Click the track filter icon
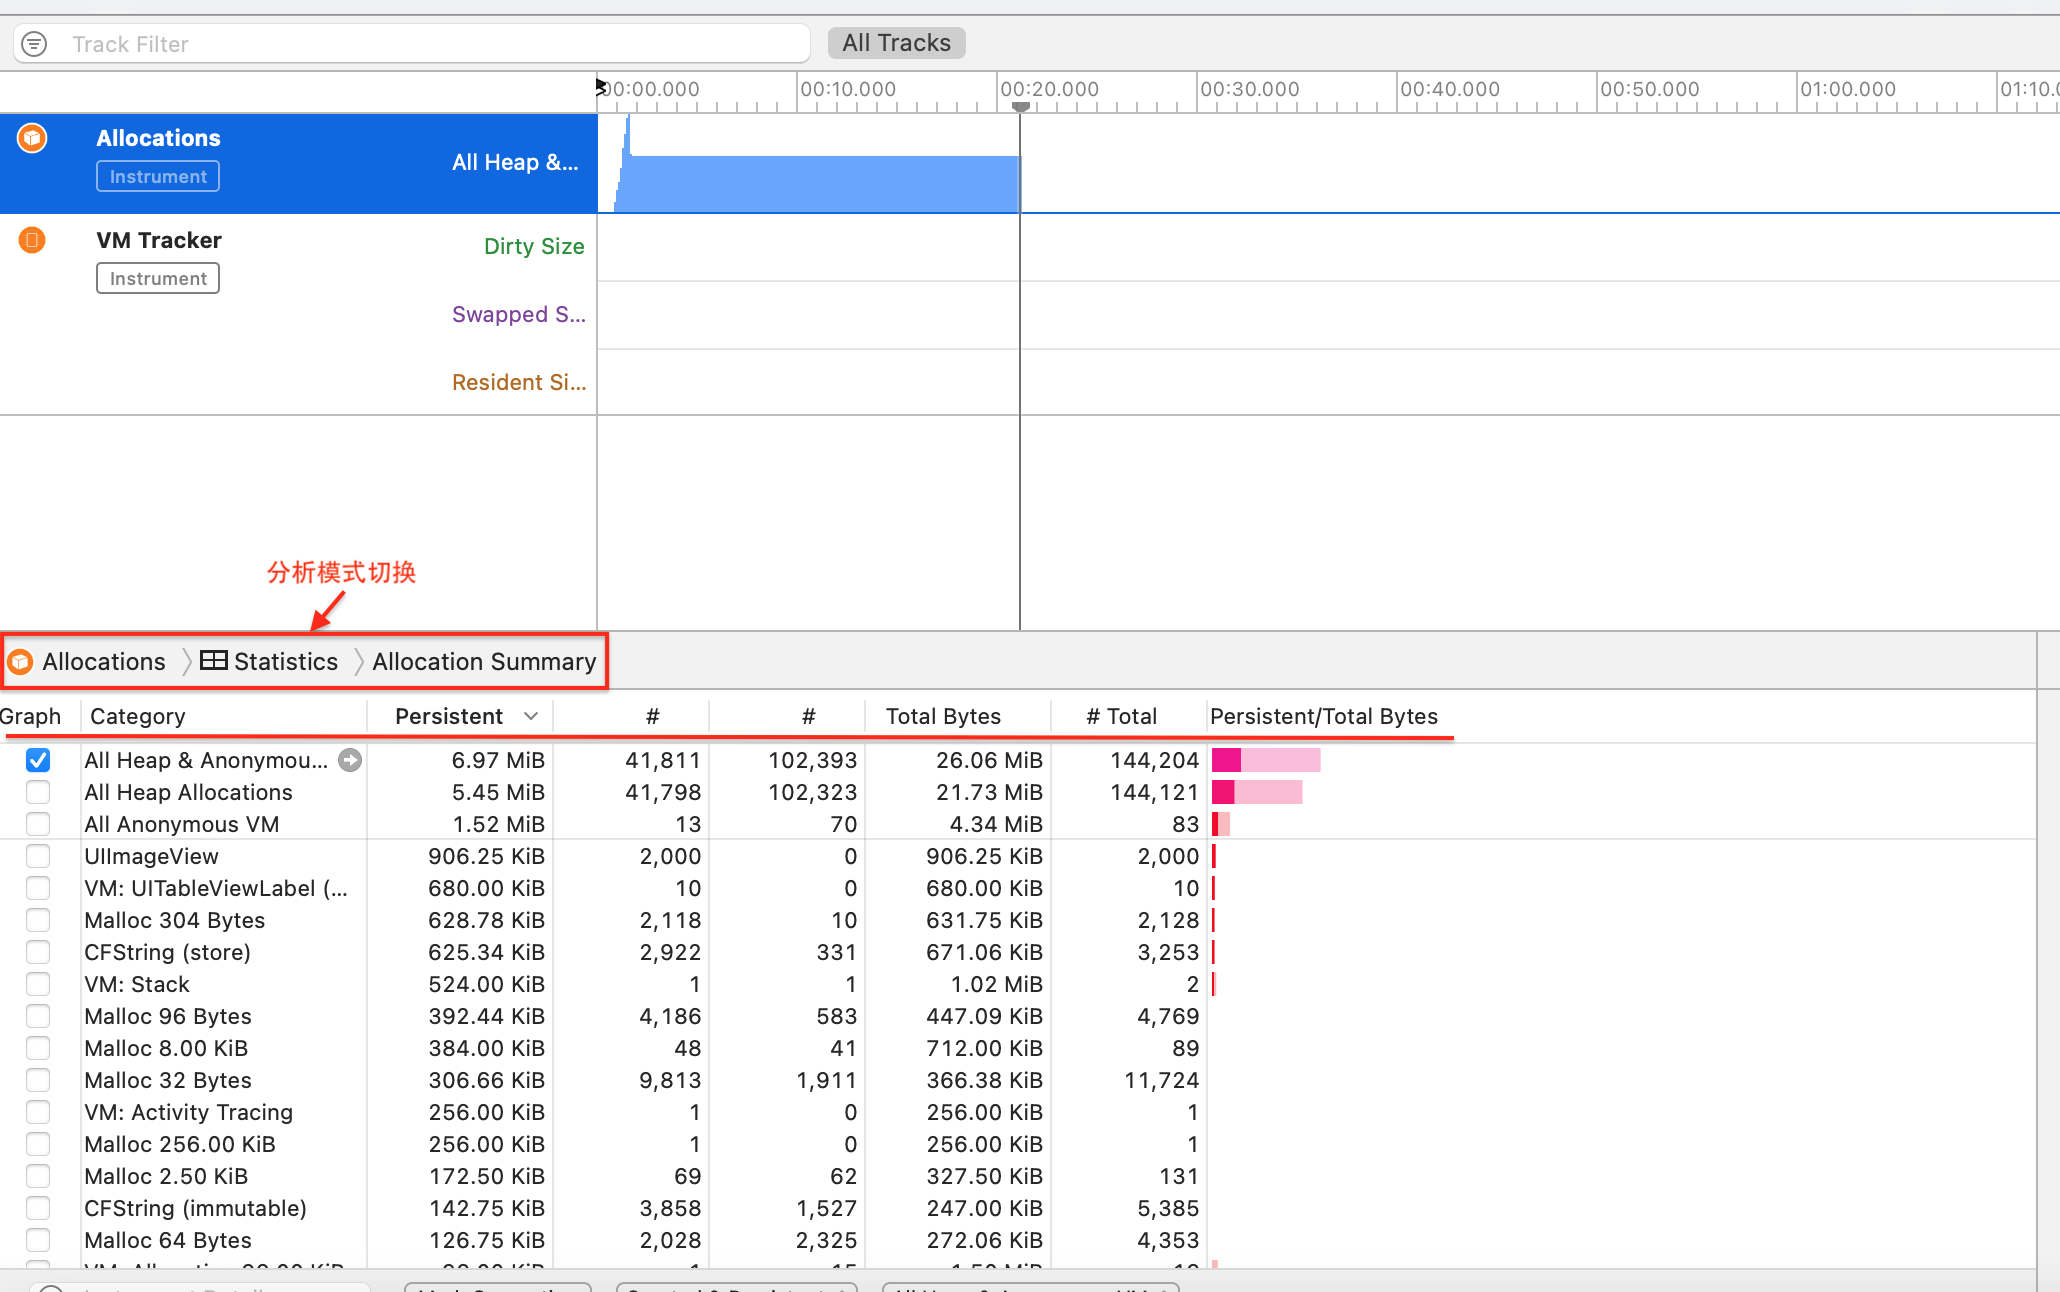The height and width of the screenshot is (1292, 2060). tap(34, 44)
